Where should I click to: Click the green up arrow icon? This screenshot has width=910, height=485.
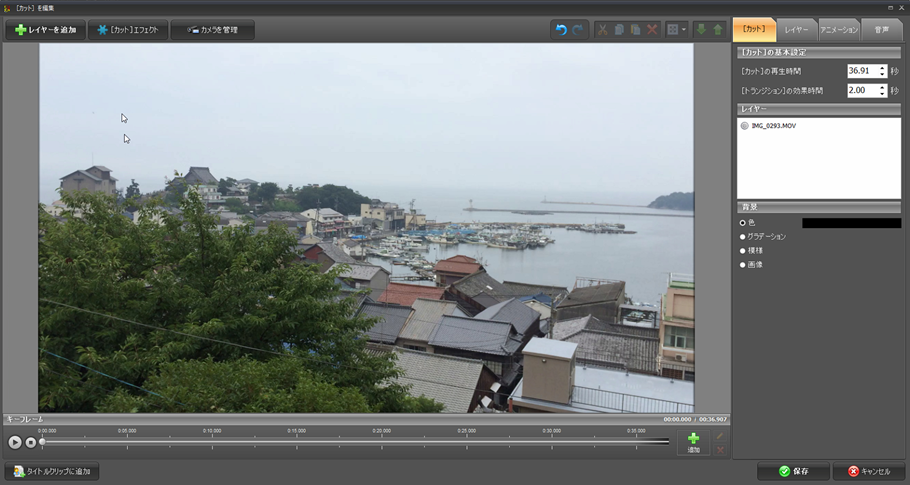[717, 30]
